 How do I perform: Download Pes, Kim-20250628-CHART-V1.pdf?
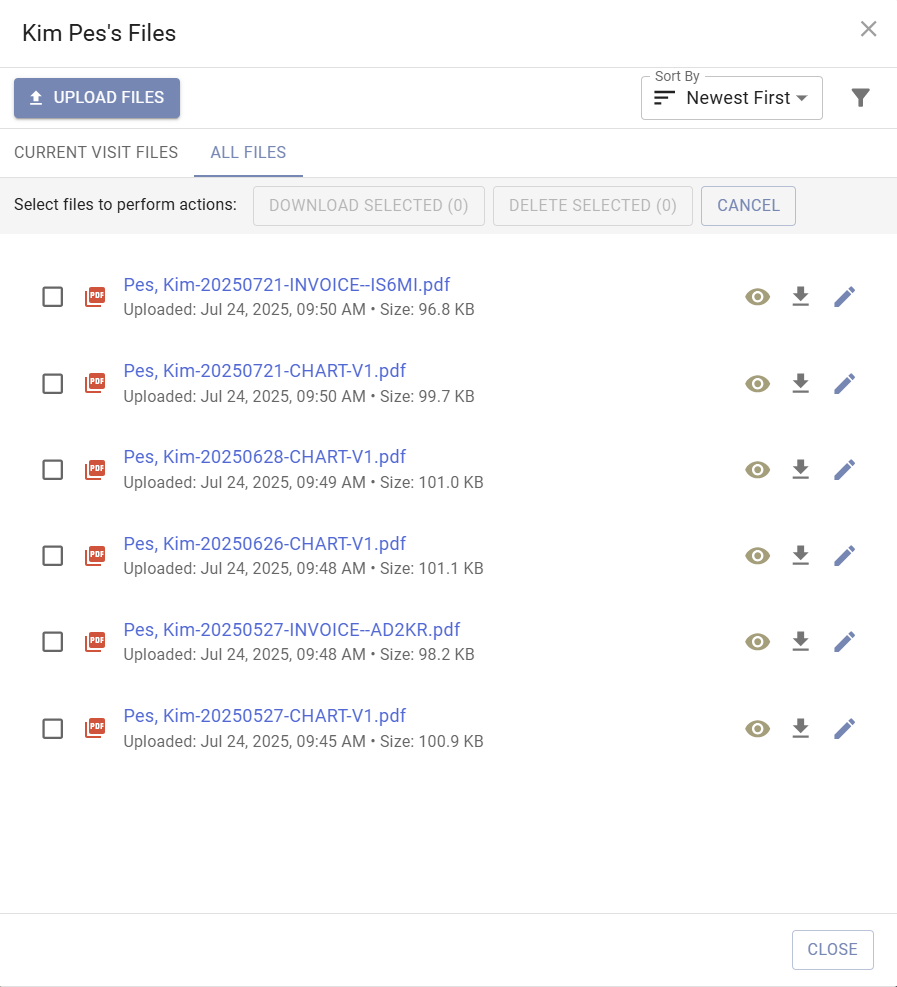click(x=800, y=470)
